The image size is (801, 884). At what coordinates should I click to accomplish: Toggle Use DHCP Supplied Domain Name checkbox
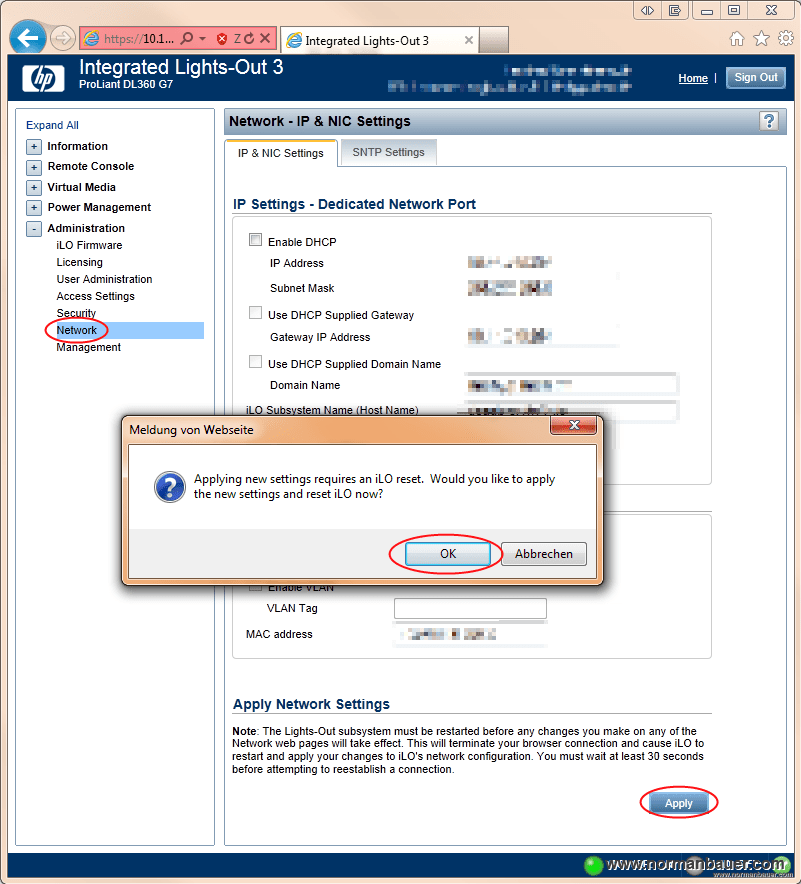[x=255, y=362]
